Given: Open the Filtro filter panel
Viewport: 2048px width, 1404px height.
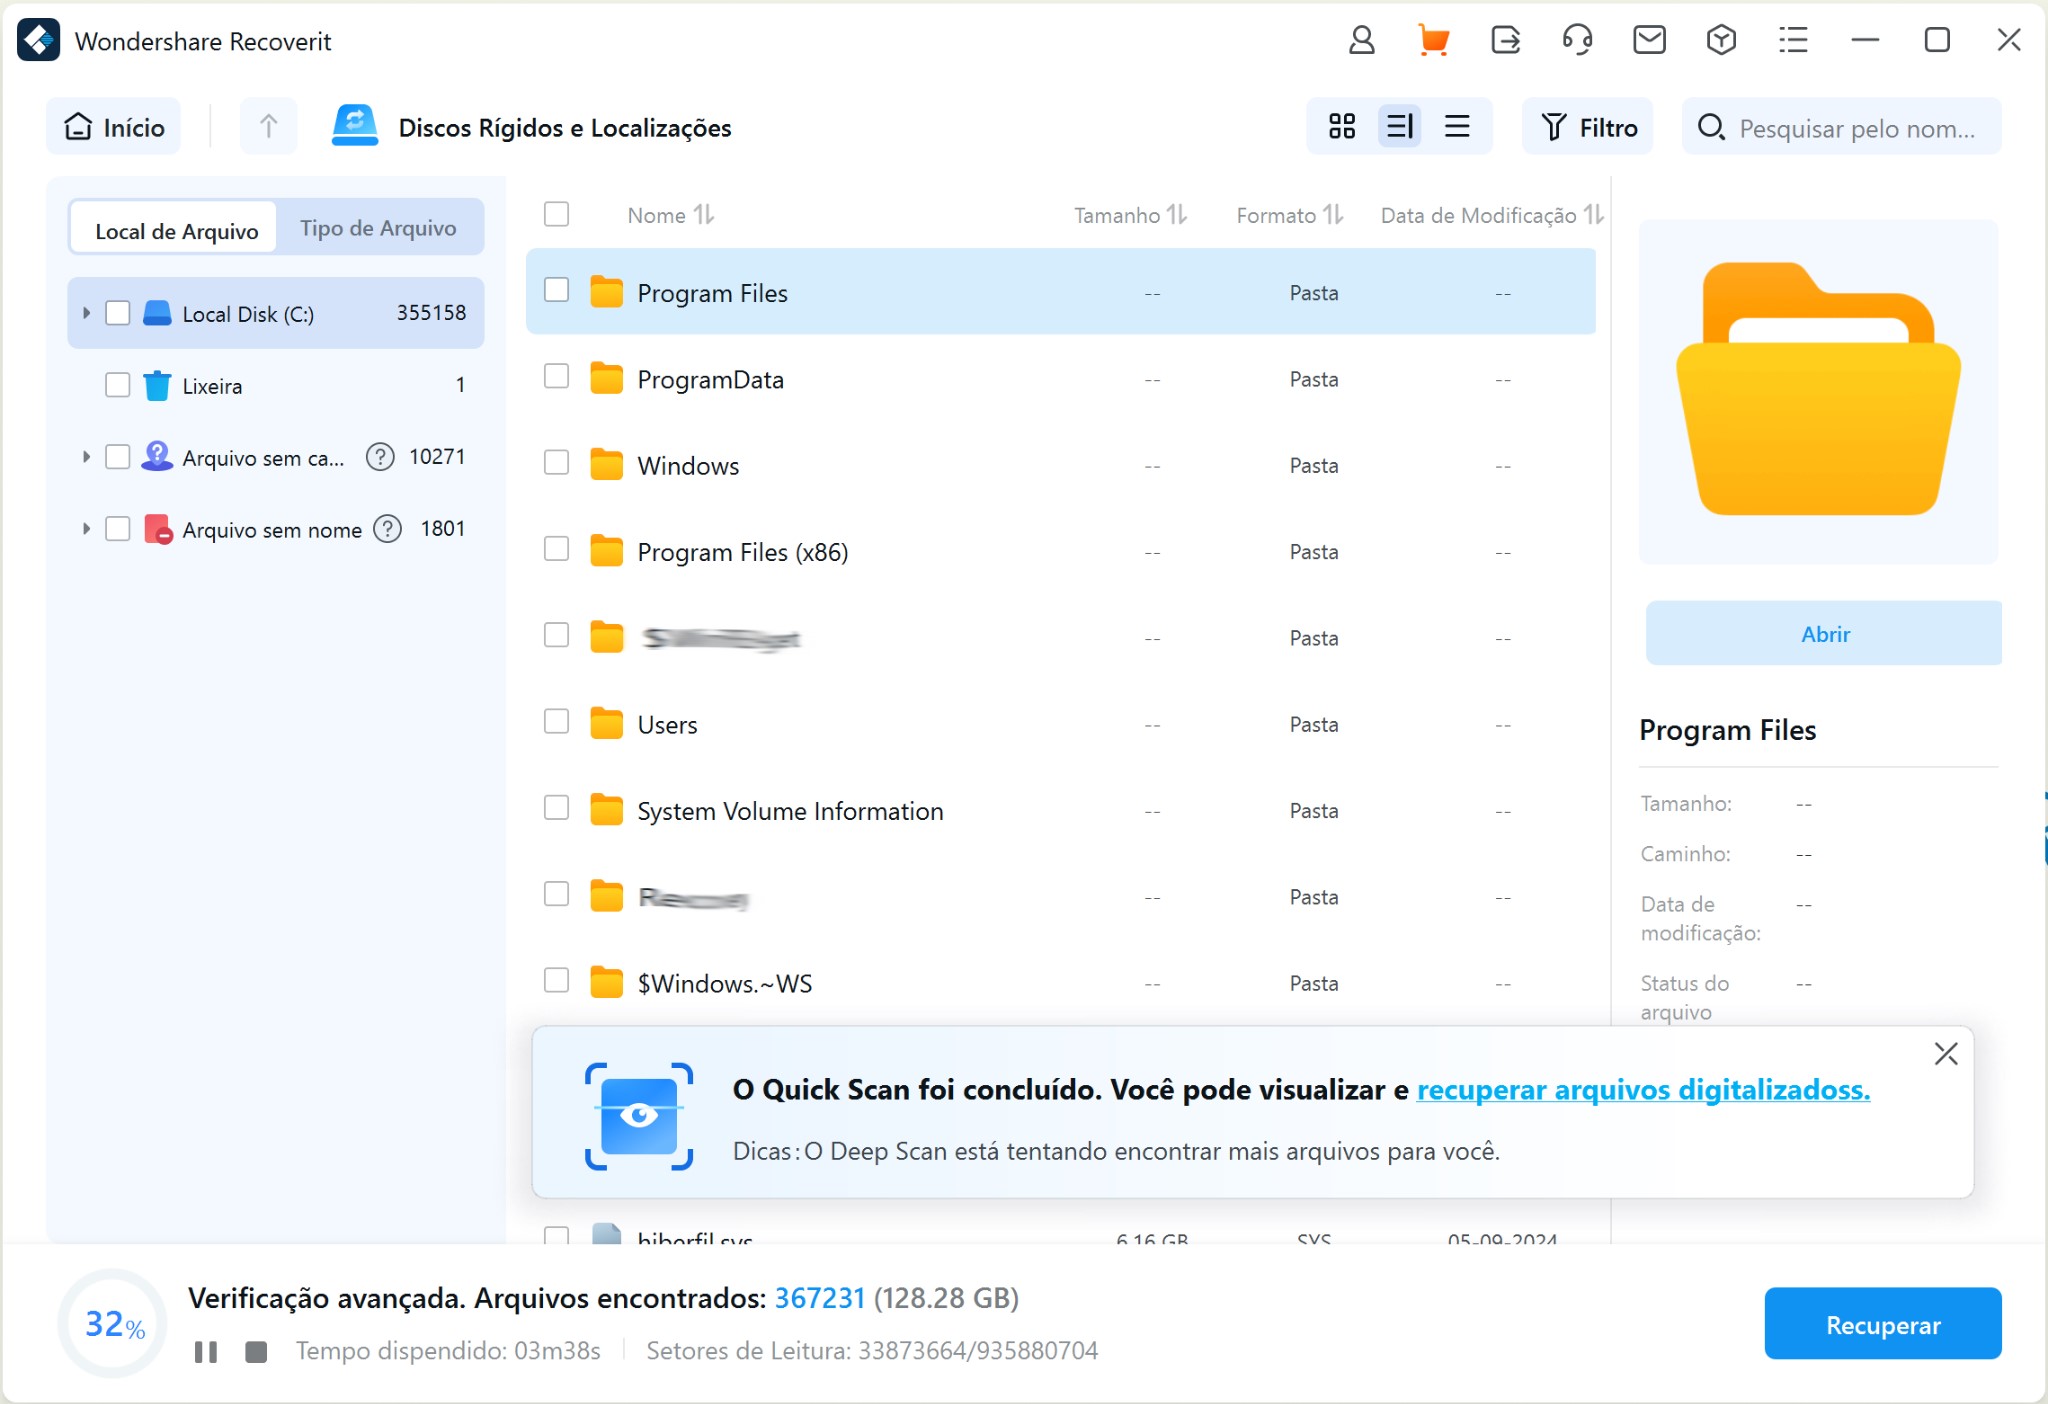Looking at the screenshot, I should point(1588,127).
